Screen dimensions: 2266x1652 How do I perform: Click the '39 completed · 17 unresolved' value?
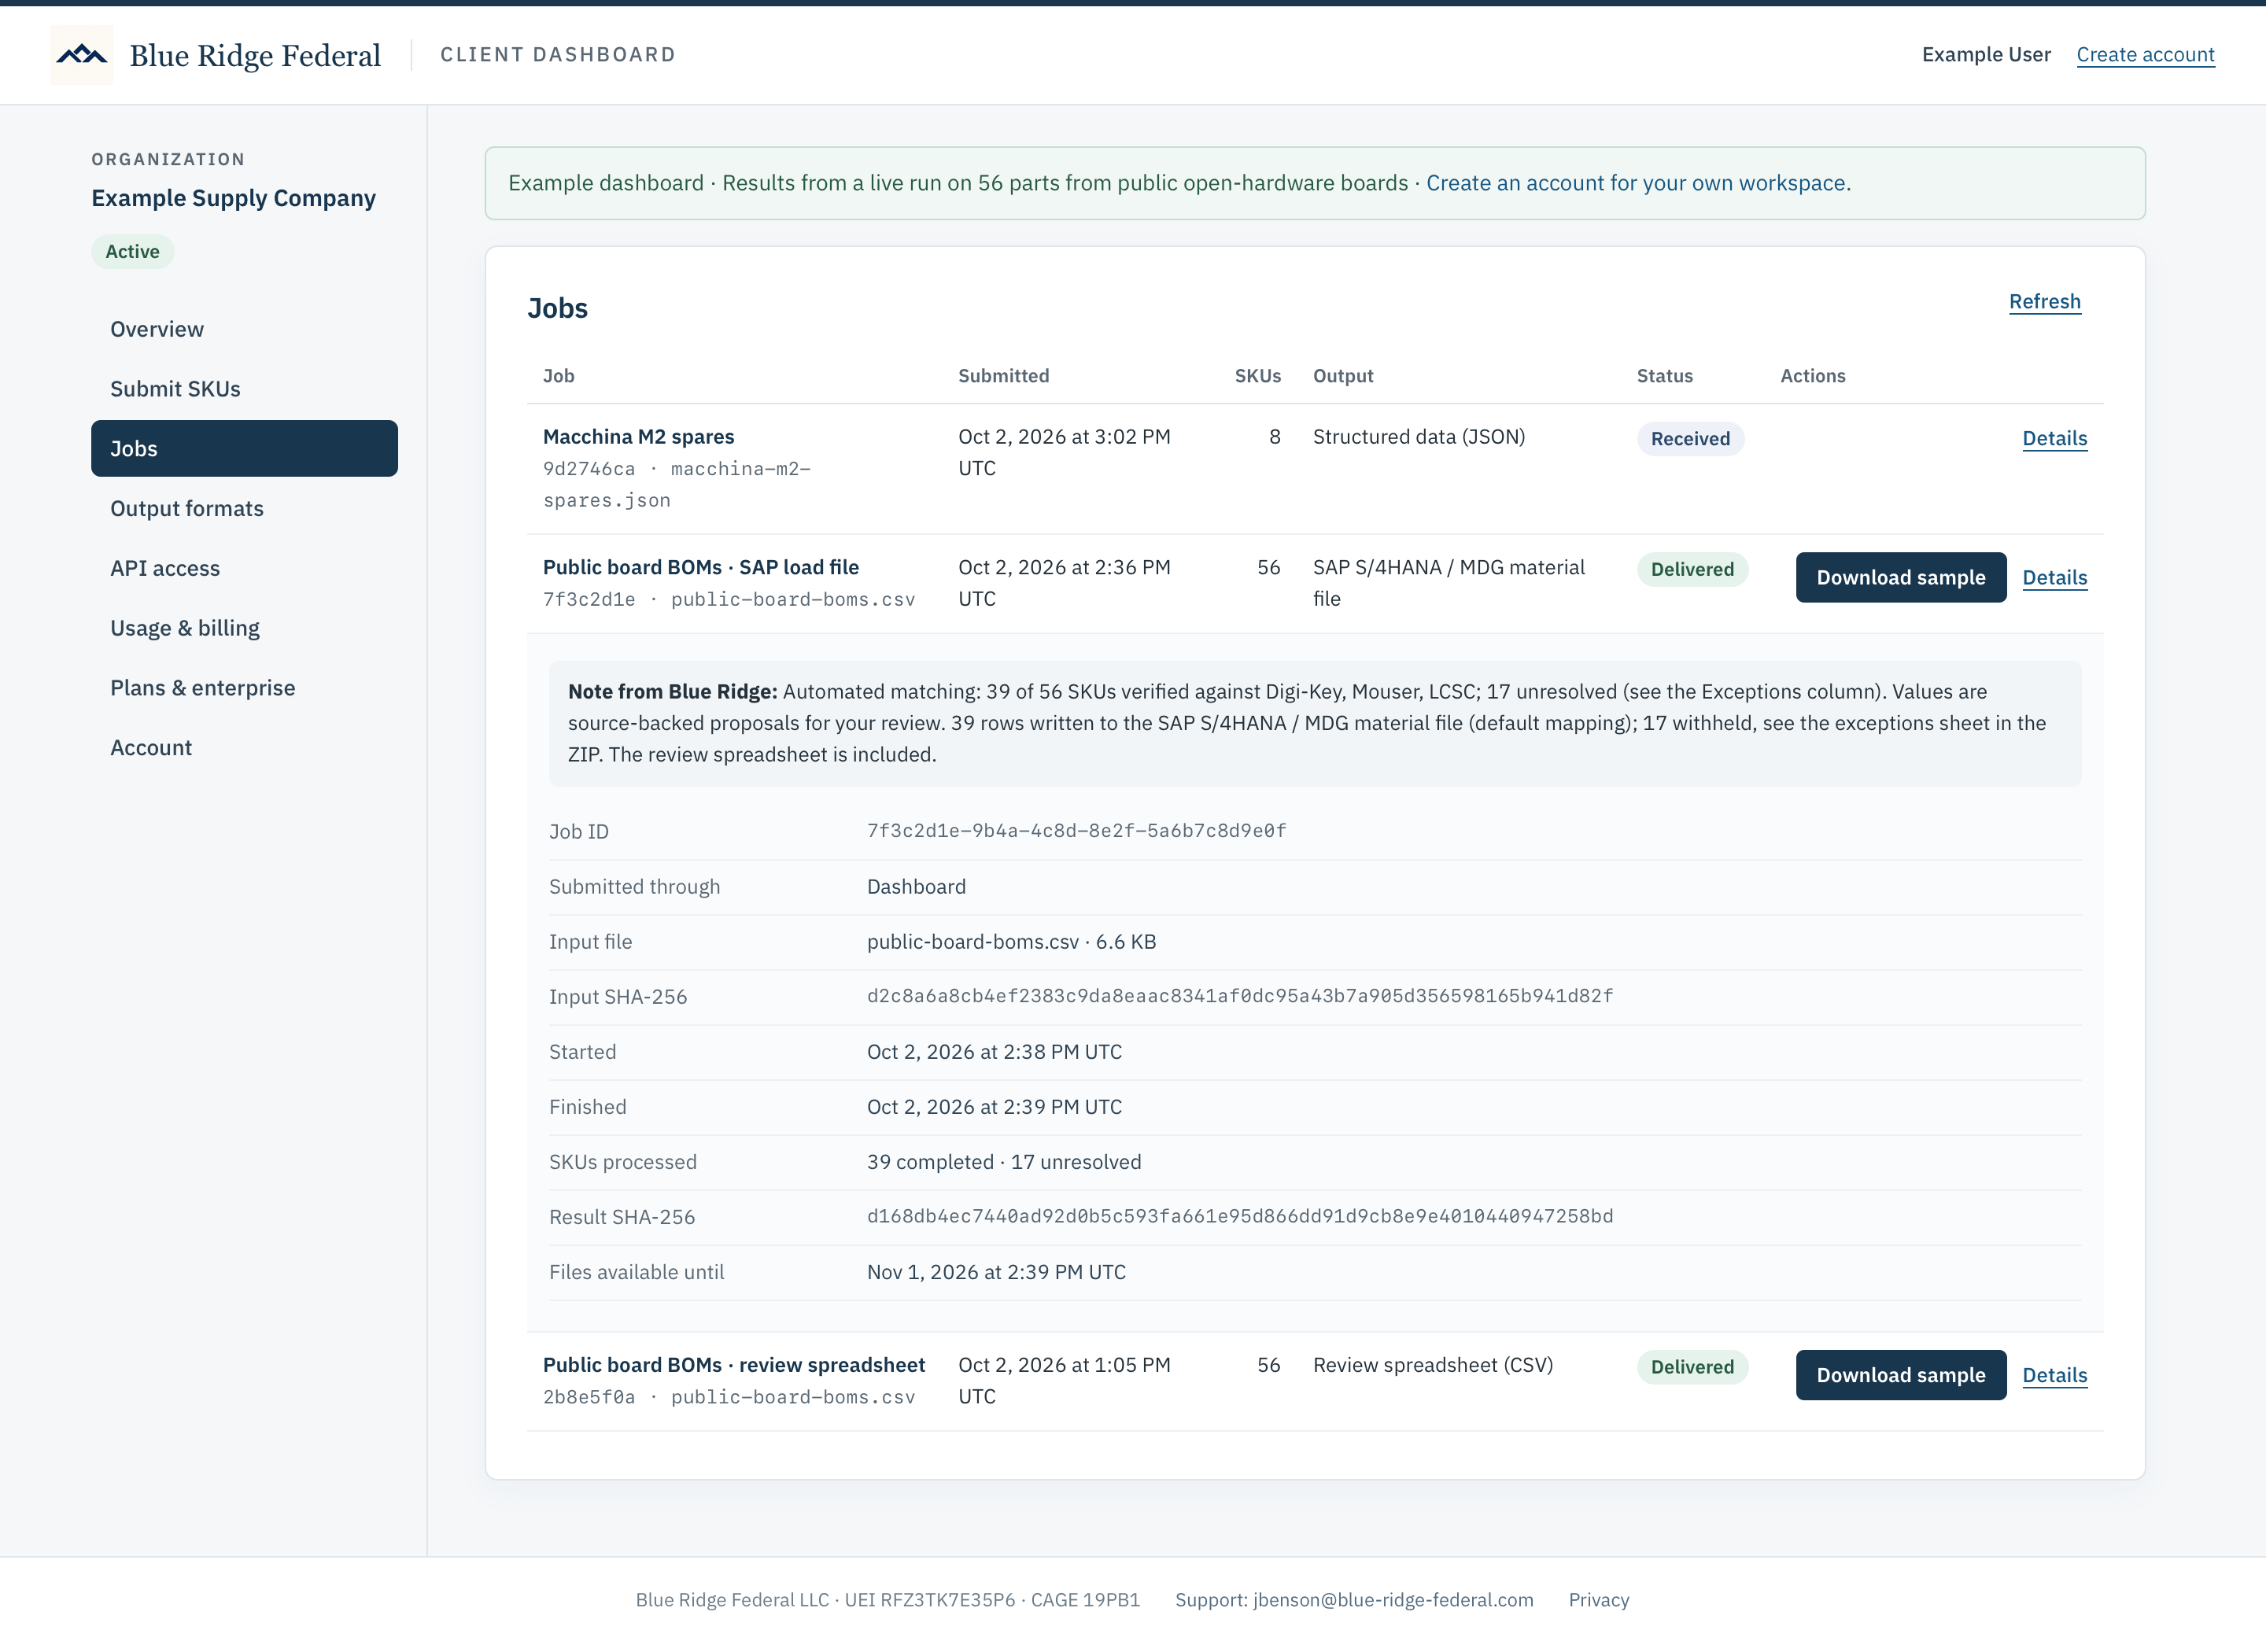coord(1004,1162)
